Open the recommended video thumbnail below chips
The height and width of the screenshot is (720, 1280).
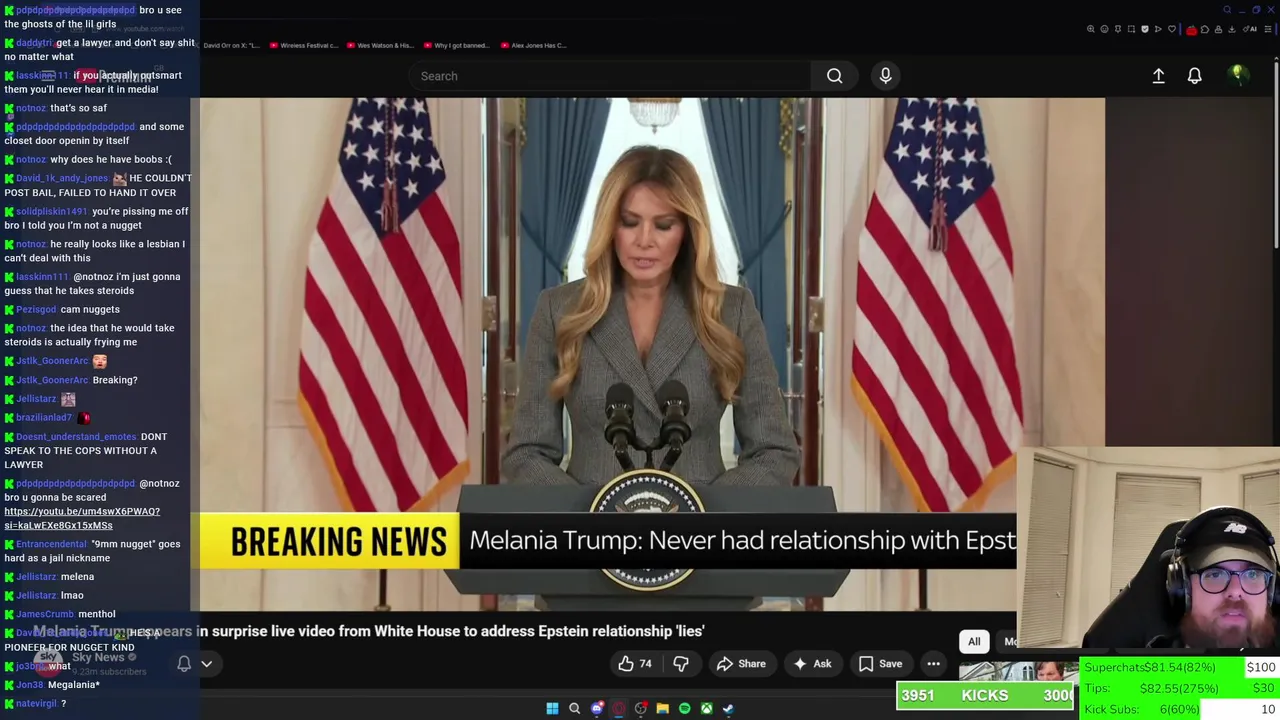click(x=1018, y=670)
